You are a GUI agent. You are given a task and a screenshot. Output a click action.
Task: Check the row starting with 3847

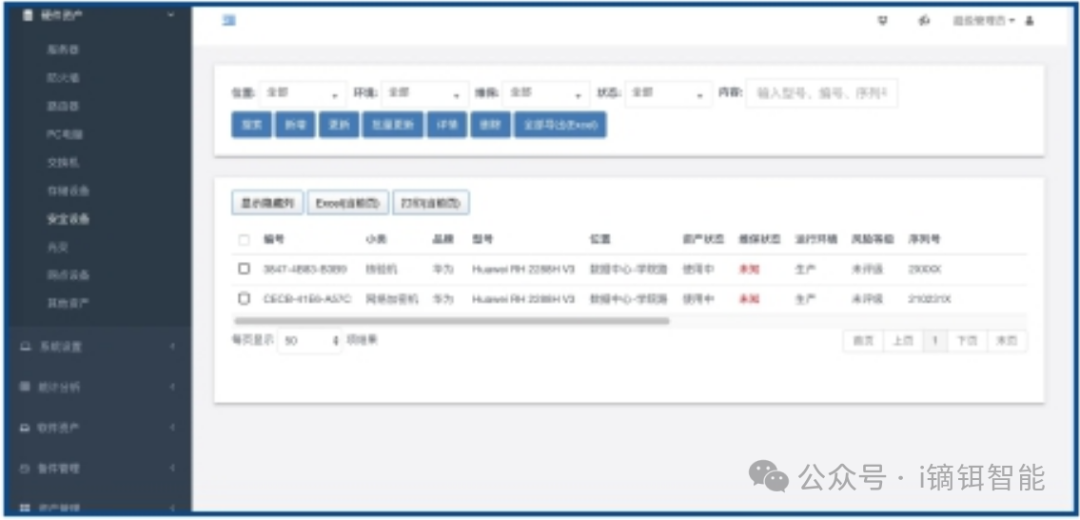tap(244, 269)
